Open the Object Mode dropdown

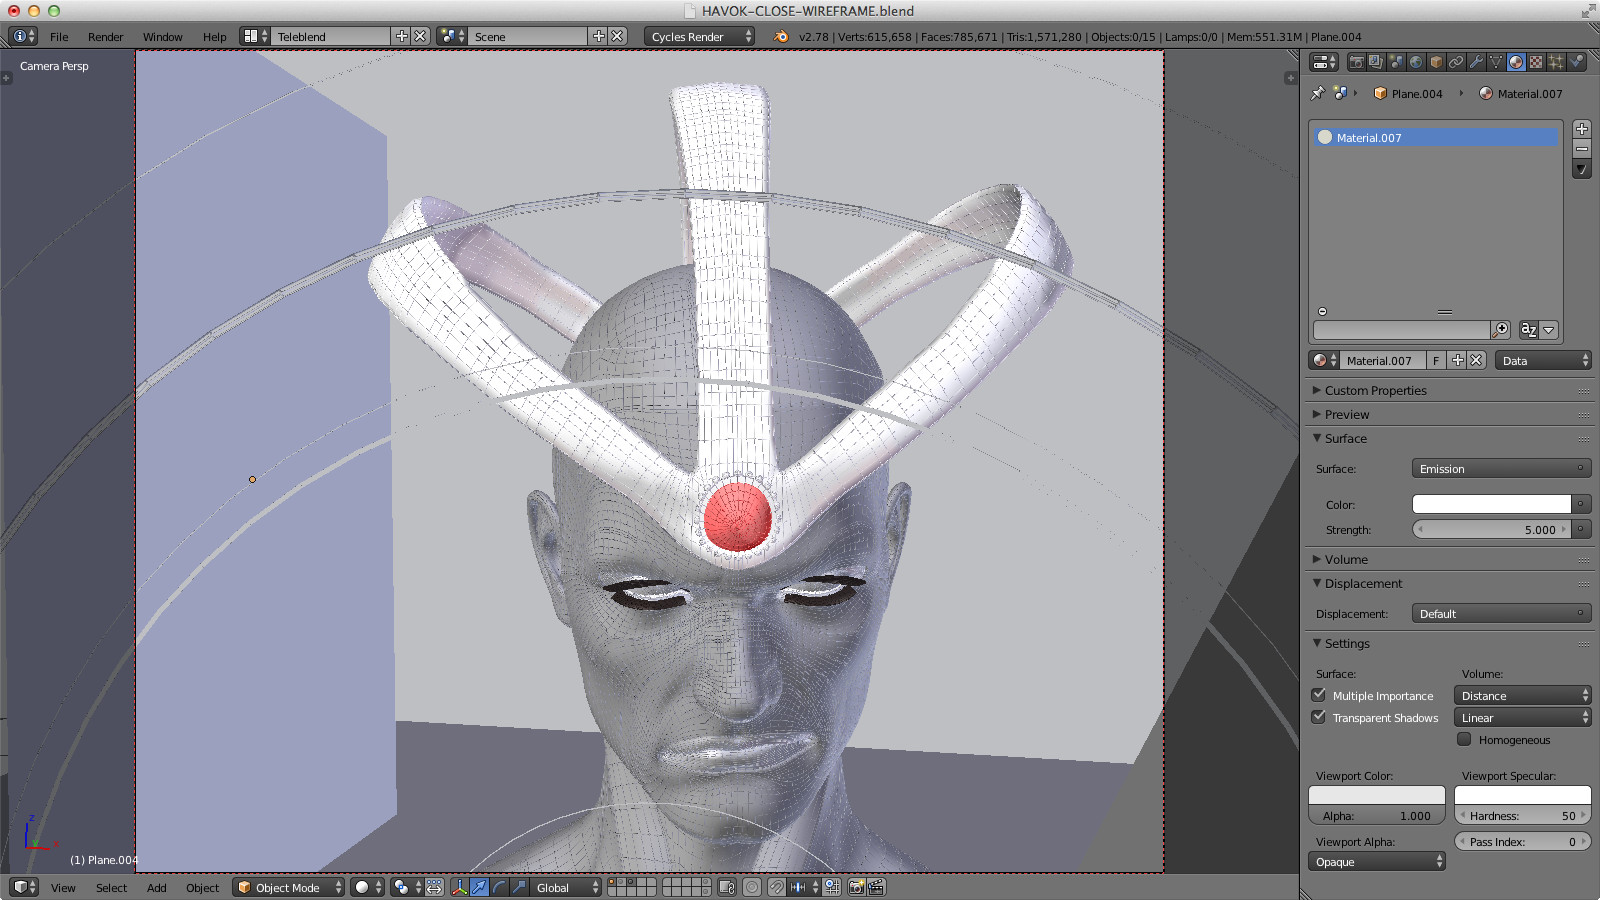tap(289, 887)
